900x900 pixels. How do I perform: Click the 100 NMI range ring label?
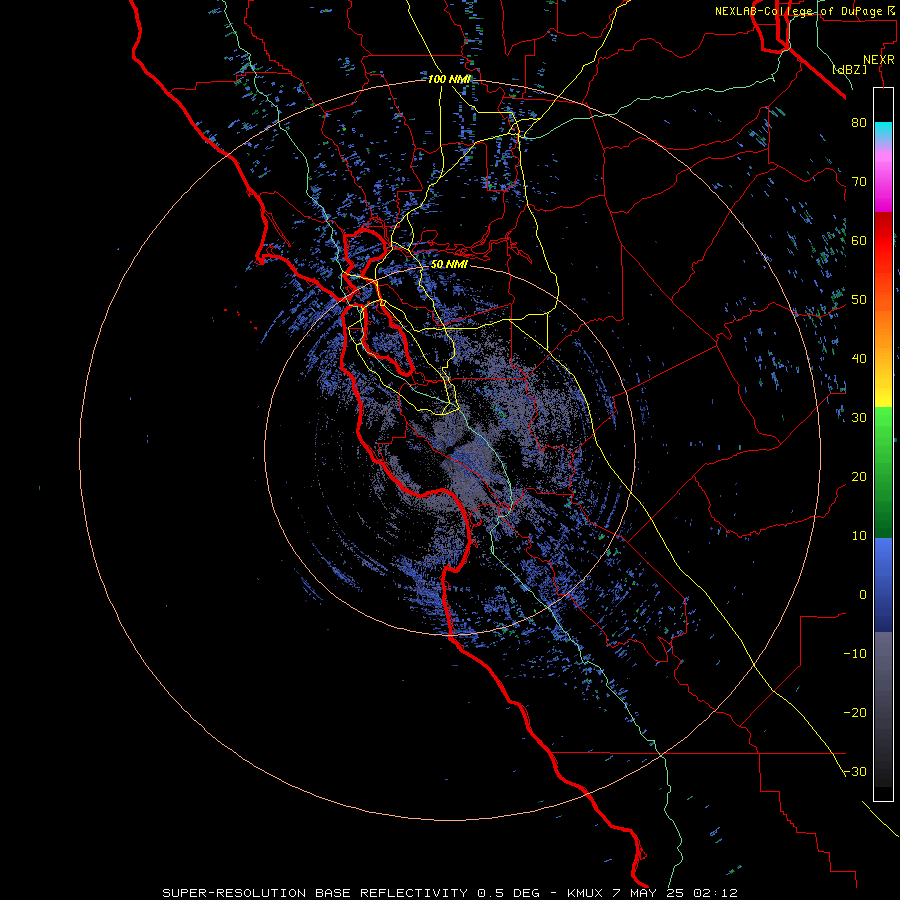(449, 79)
